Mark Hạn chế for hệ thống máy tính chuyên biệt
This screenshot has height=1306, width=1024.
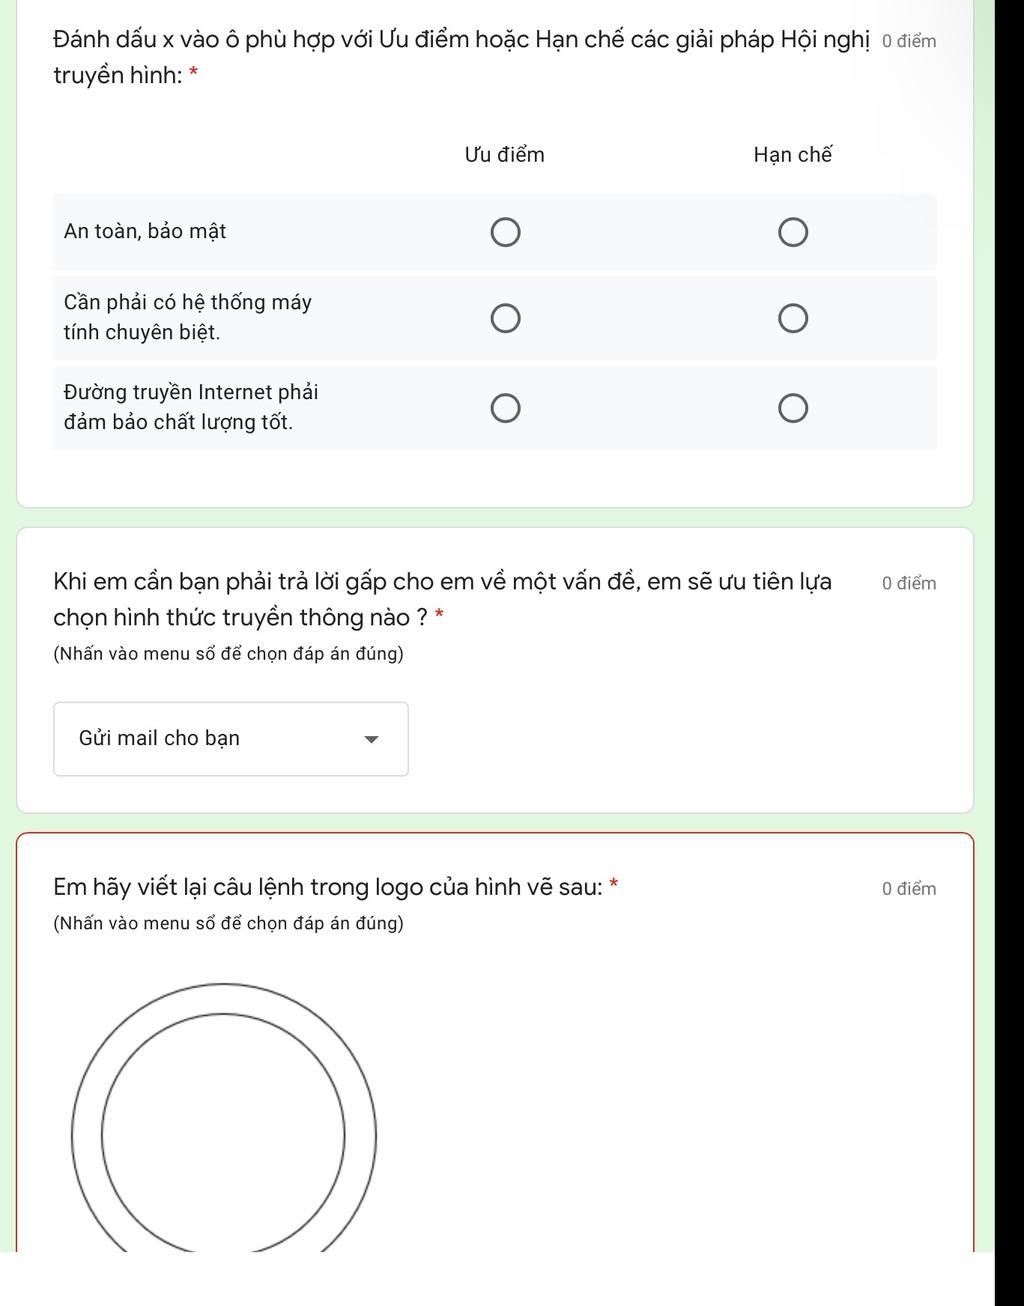coord(793,319)
